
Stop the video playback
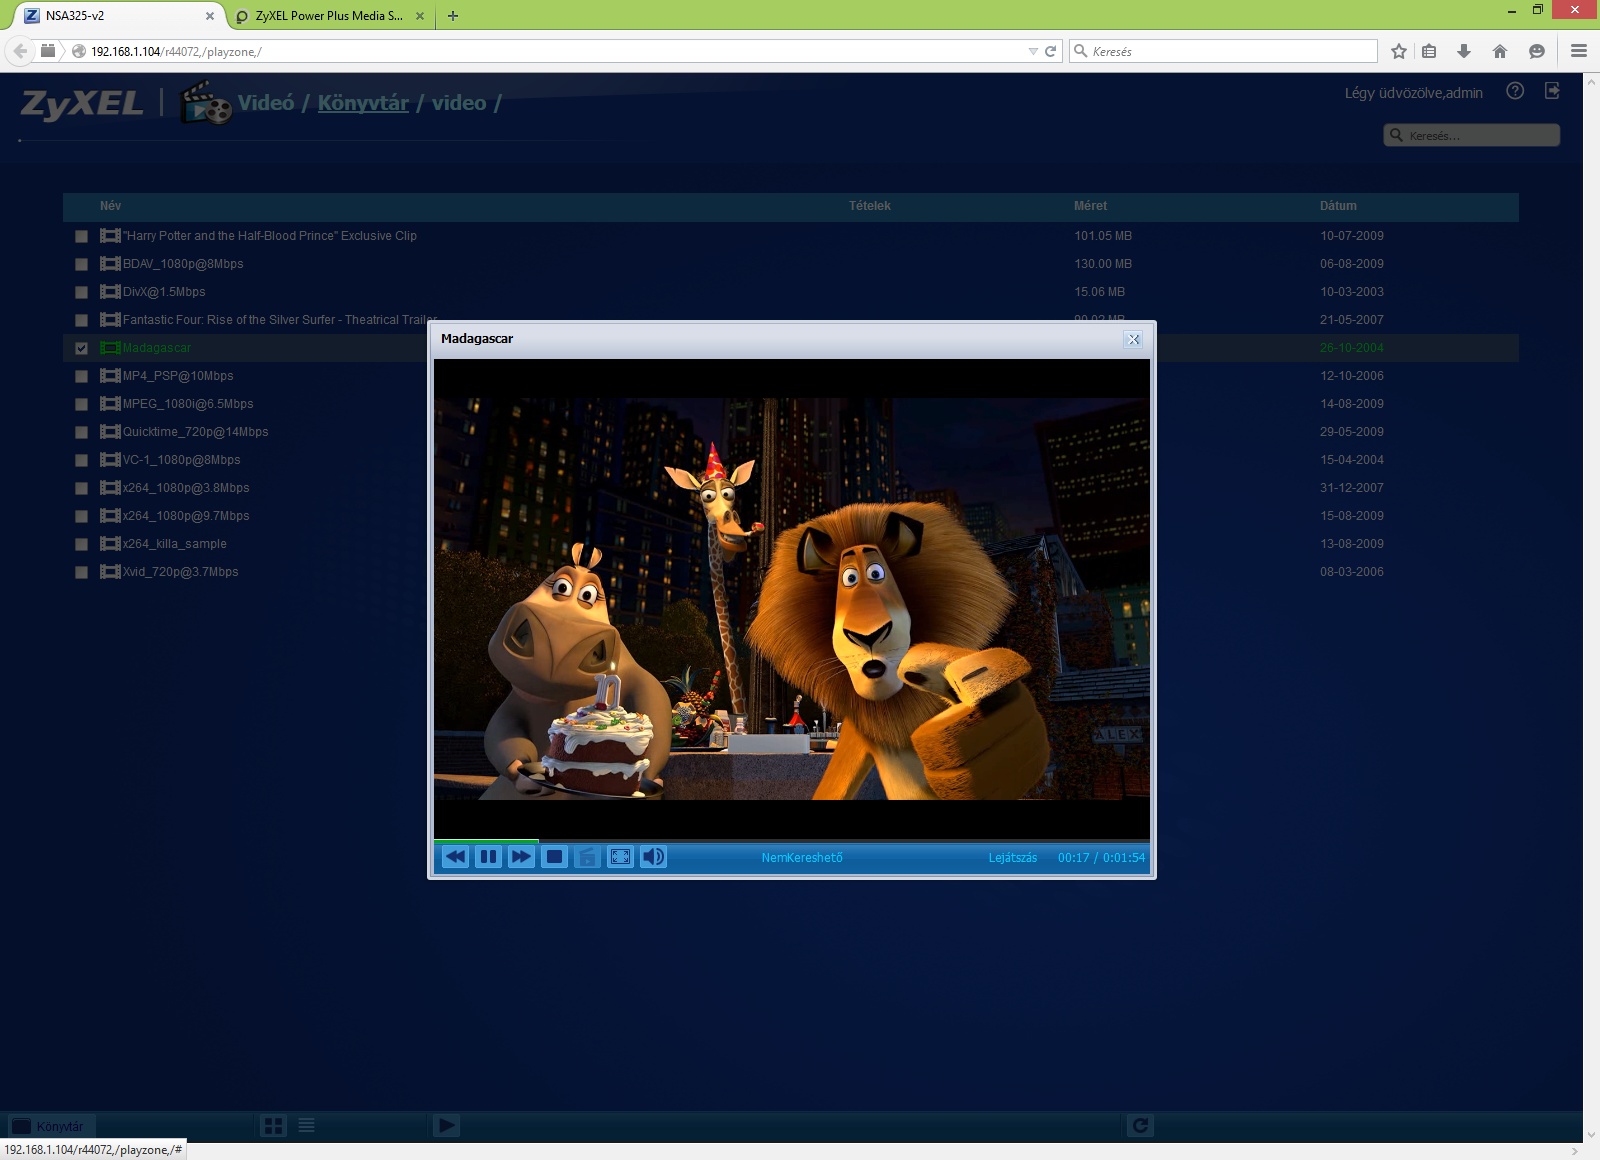pyautogui.click(x=554, y=857)
